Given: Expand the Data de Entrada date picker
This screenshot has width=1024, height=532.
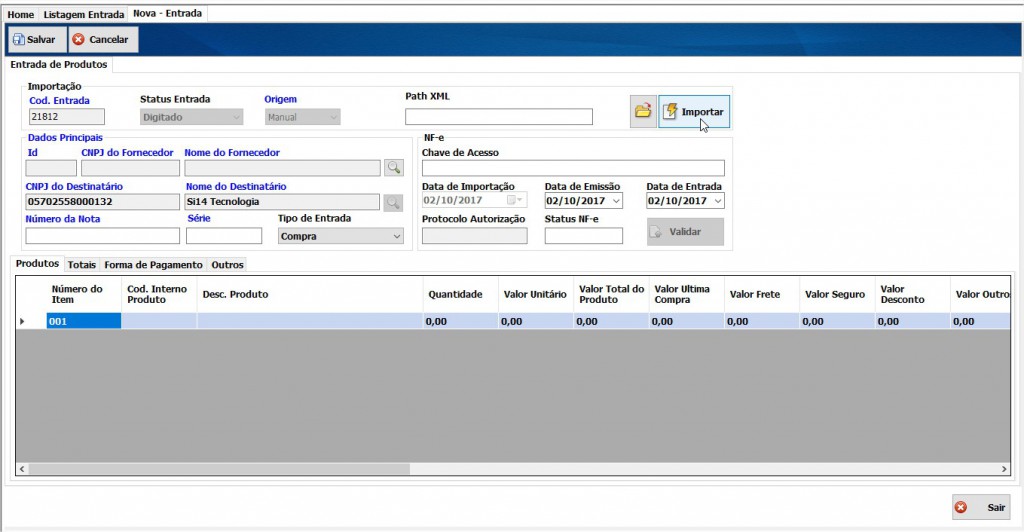Looking at the screenshot, I should click(717, 201).
